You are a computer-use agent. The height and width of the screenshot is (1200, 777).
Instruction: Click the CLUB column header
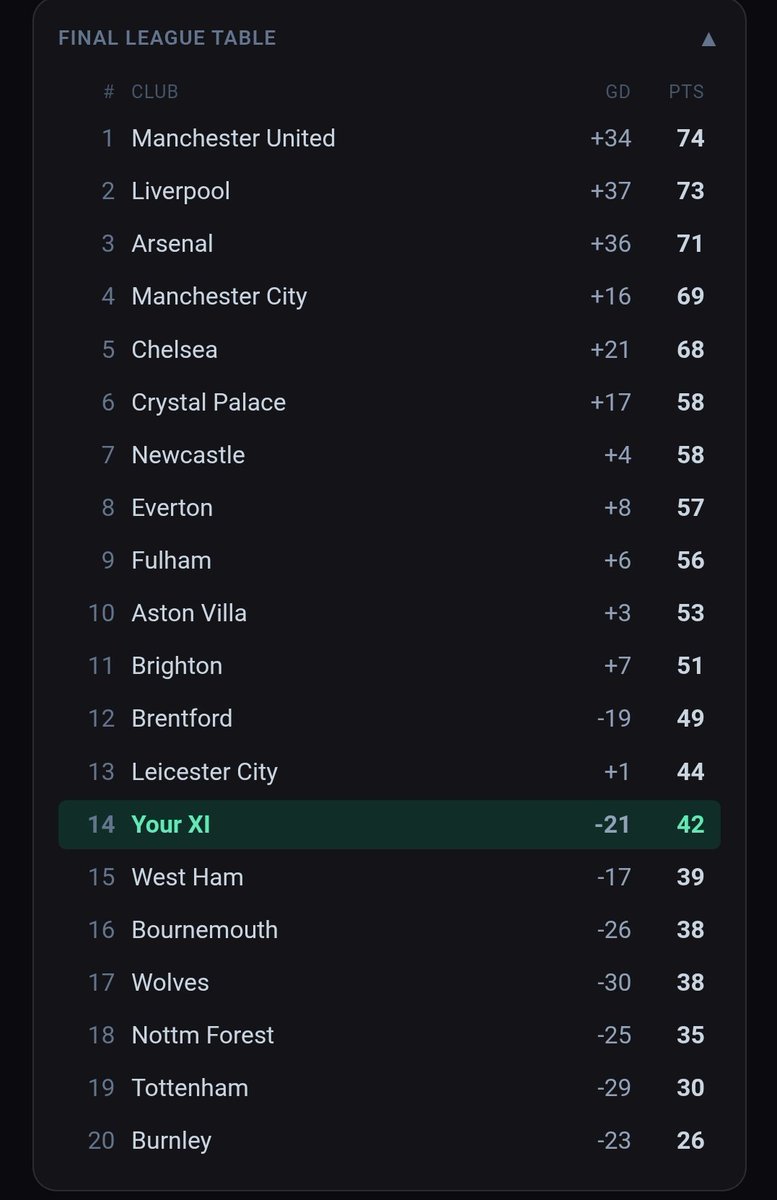[x=155, y=91]
